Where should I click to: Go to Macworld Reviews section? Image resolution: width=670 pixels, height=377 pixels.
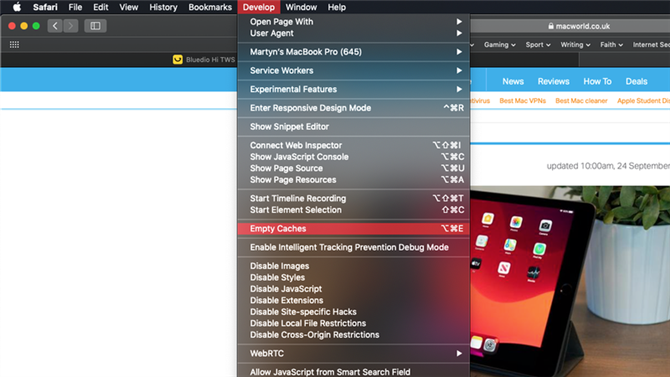tap(553, 81)
